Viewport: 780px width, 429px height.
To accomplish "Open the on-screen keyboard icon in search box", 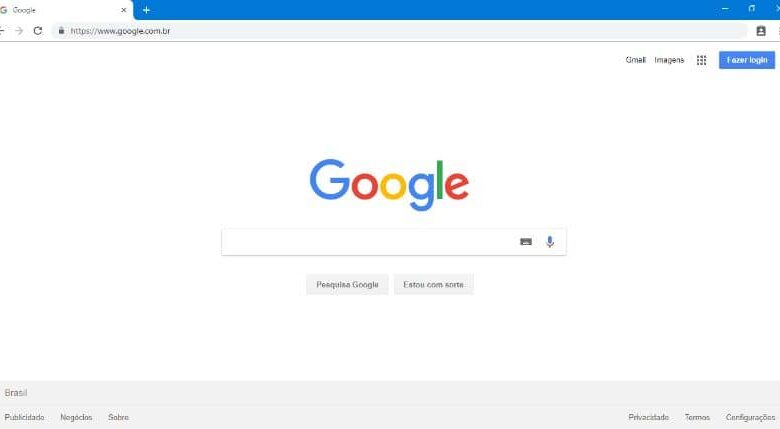I will tap(526, 242).
